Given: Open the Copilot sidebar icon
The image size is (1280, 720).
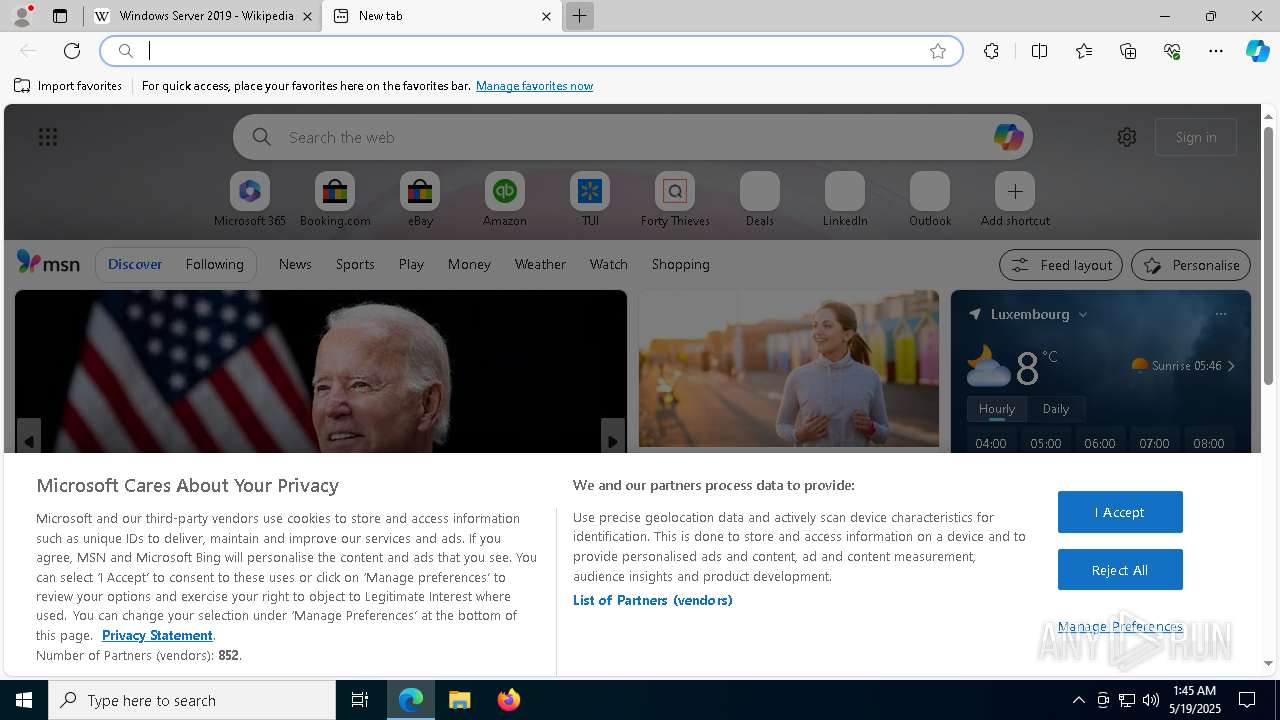Looking at the screenshot, I should point(1257,51).
